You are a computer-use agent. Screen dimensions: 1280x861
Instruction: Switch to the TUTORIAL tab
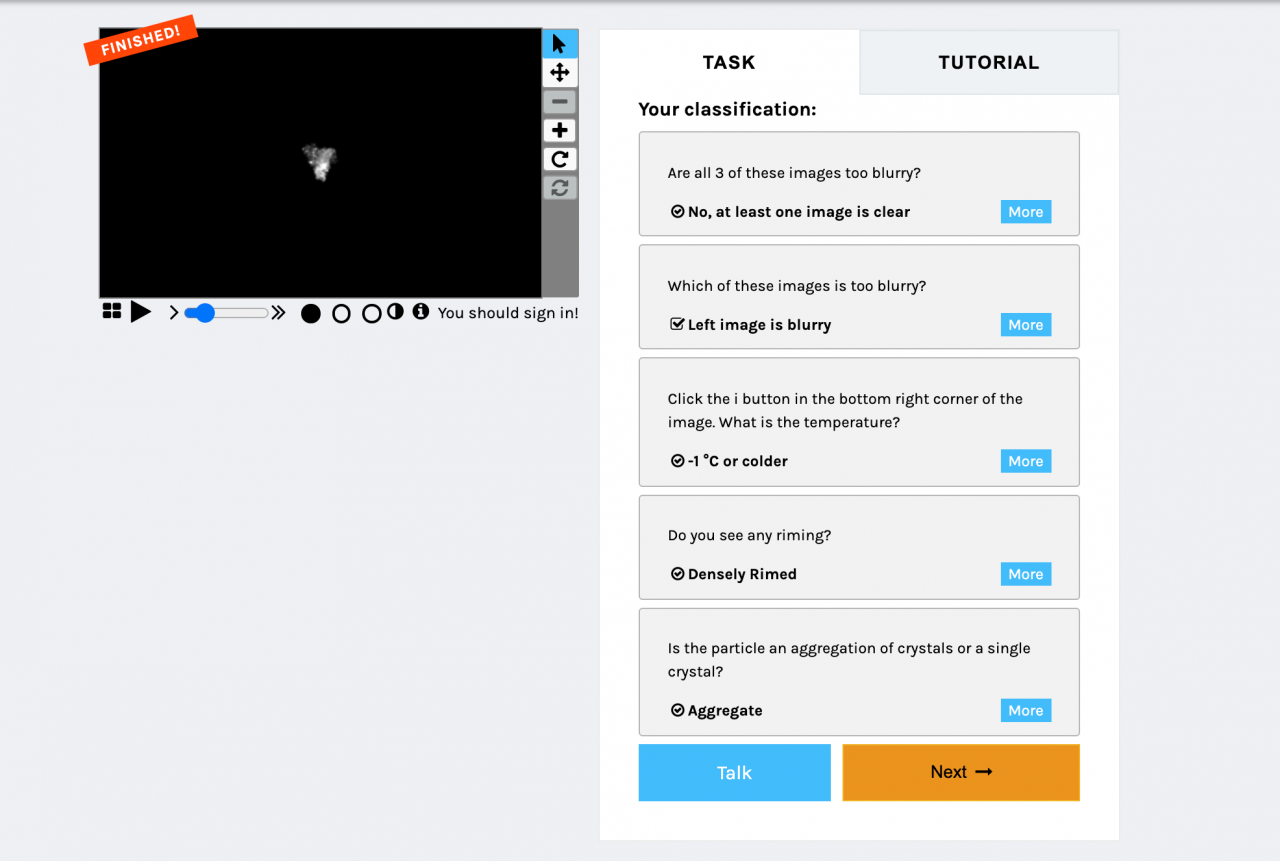click(989, 62)
